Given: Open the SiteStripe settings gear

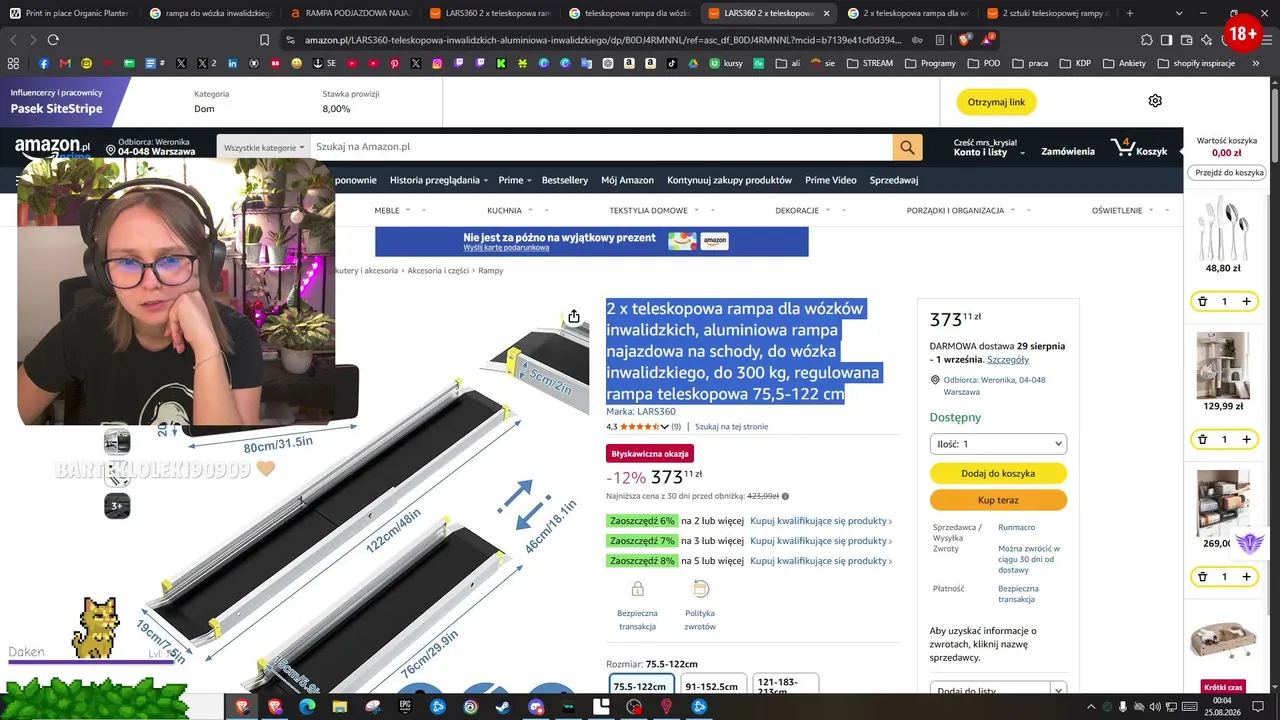Looking at the screenshot, I should [1155, 101].
